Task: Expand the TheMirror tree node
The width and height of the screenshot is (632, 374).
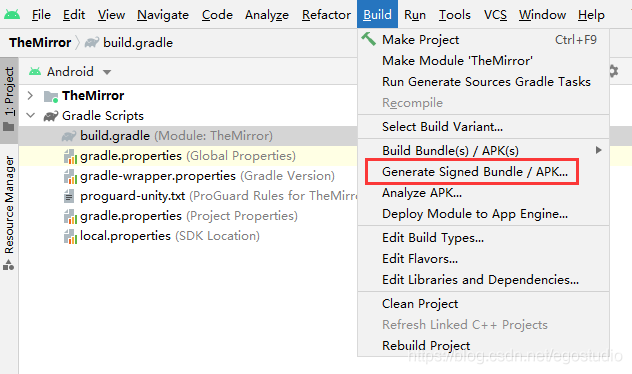Action: 30,96
